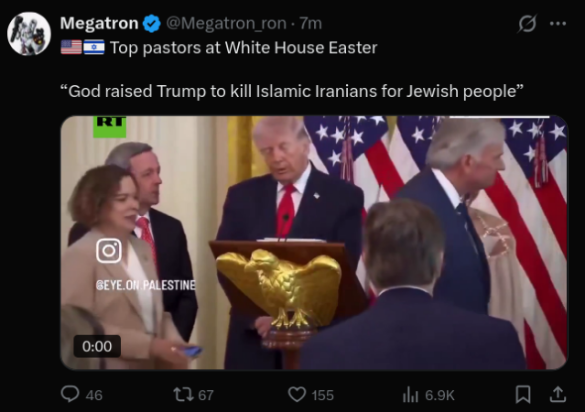
Task: Like the post with the heart icon
Action: coord(297,394)
